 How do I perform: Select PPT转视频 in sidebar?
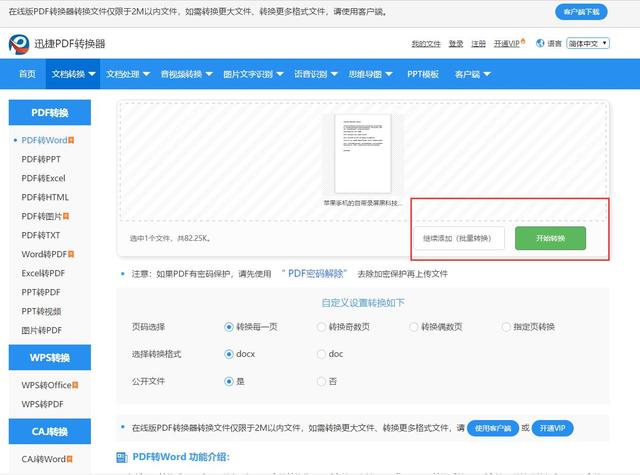(x=41, y=311)
